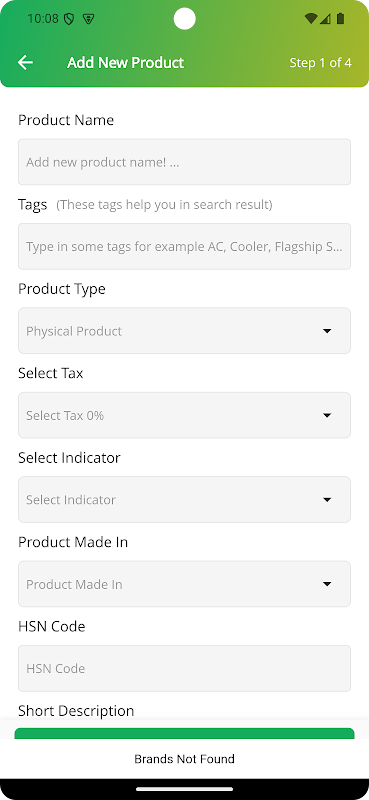Tap the shield icon in status bar

click(x=69, y=19)
